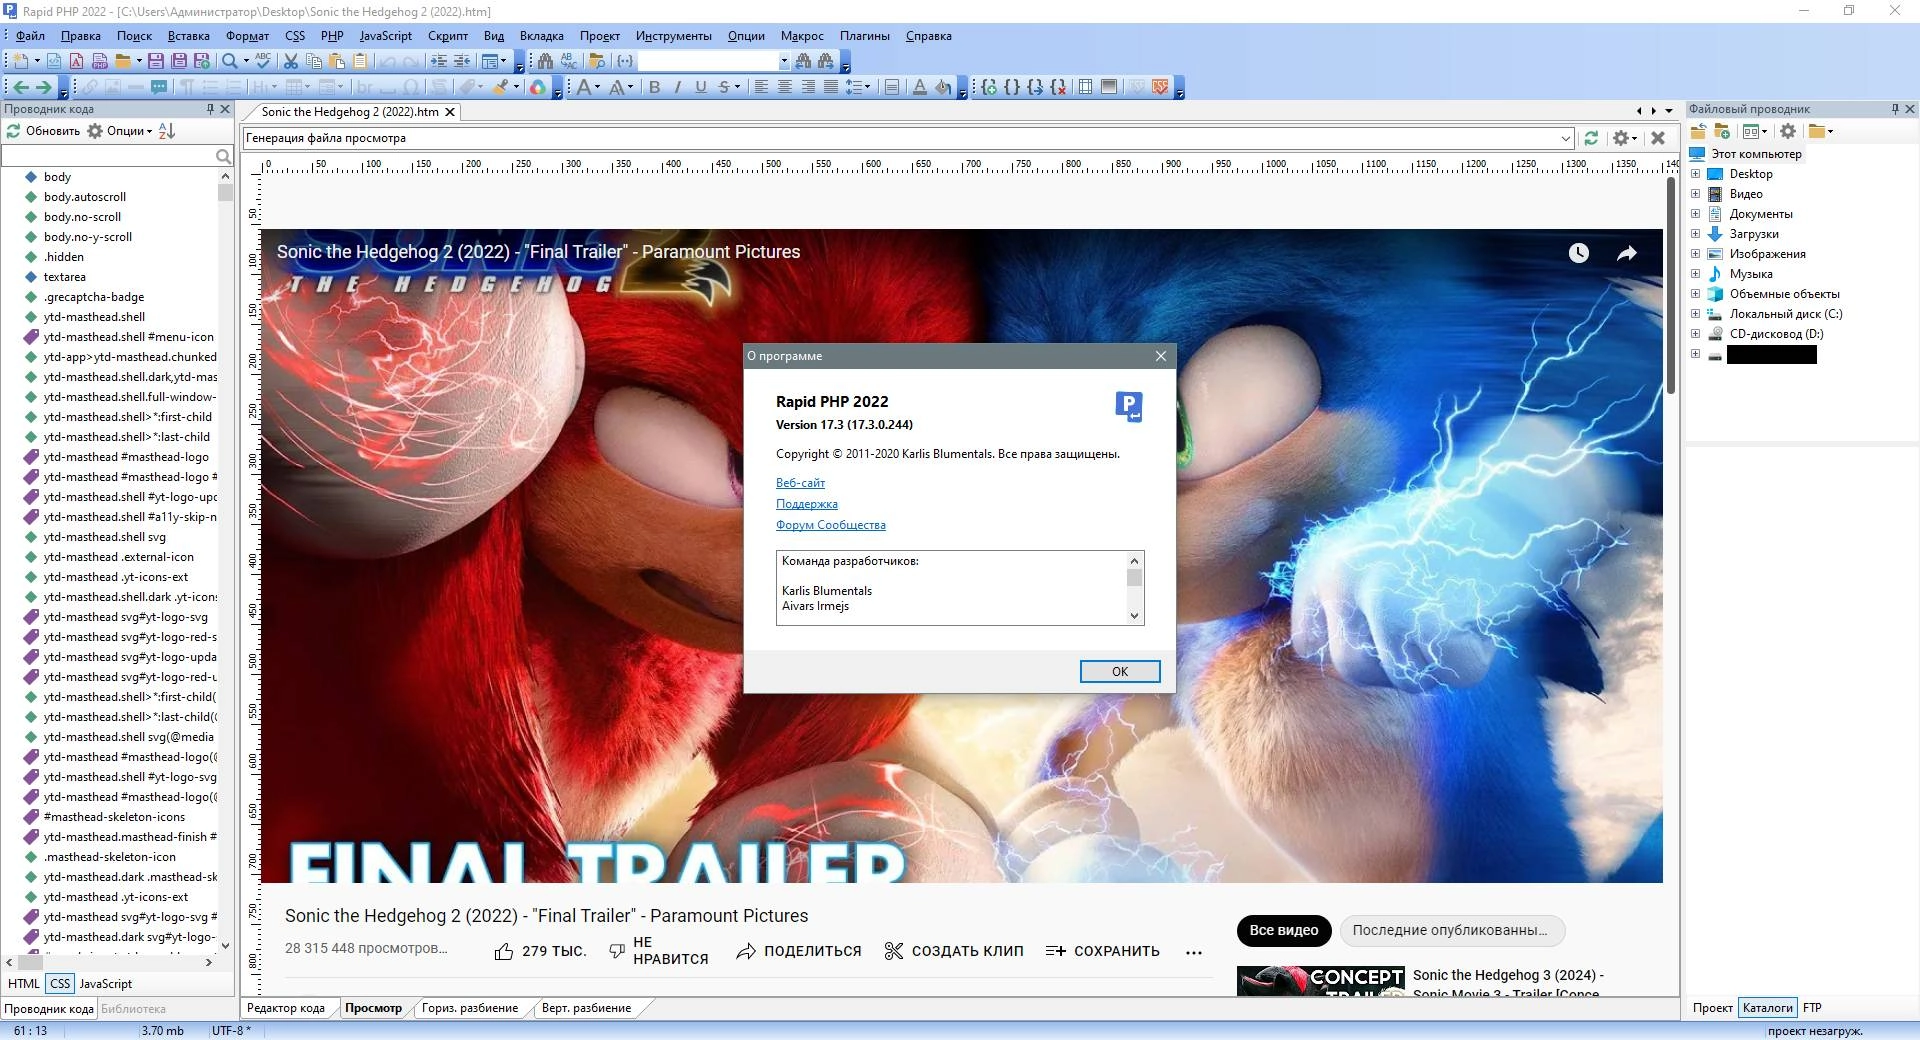Click the text color A icon

[919, 87]
